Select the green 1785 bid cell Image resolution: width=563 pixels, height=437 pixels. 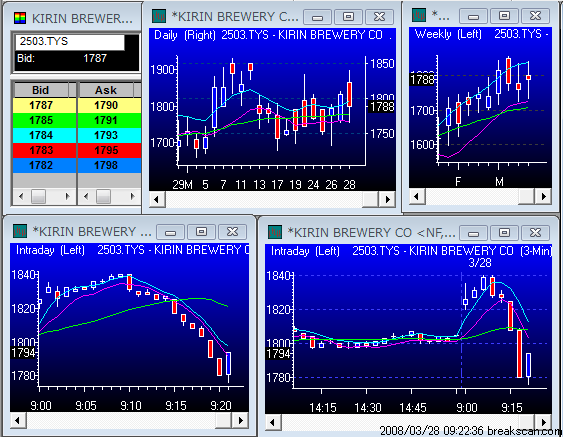click(45, 120)
